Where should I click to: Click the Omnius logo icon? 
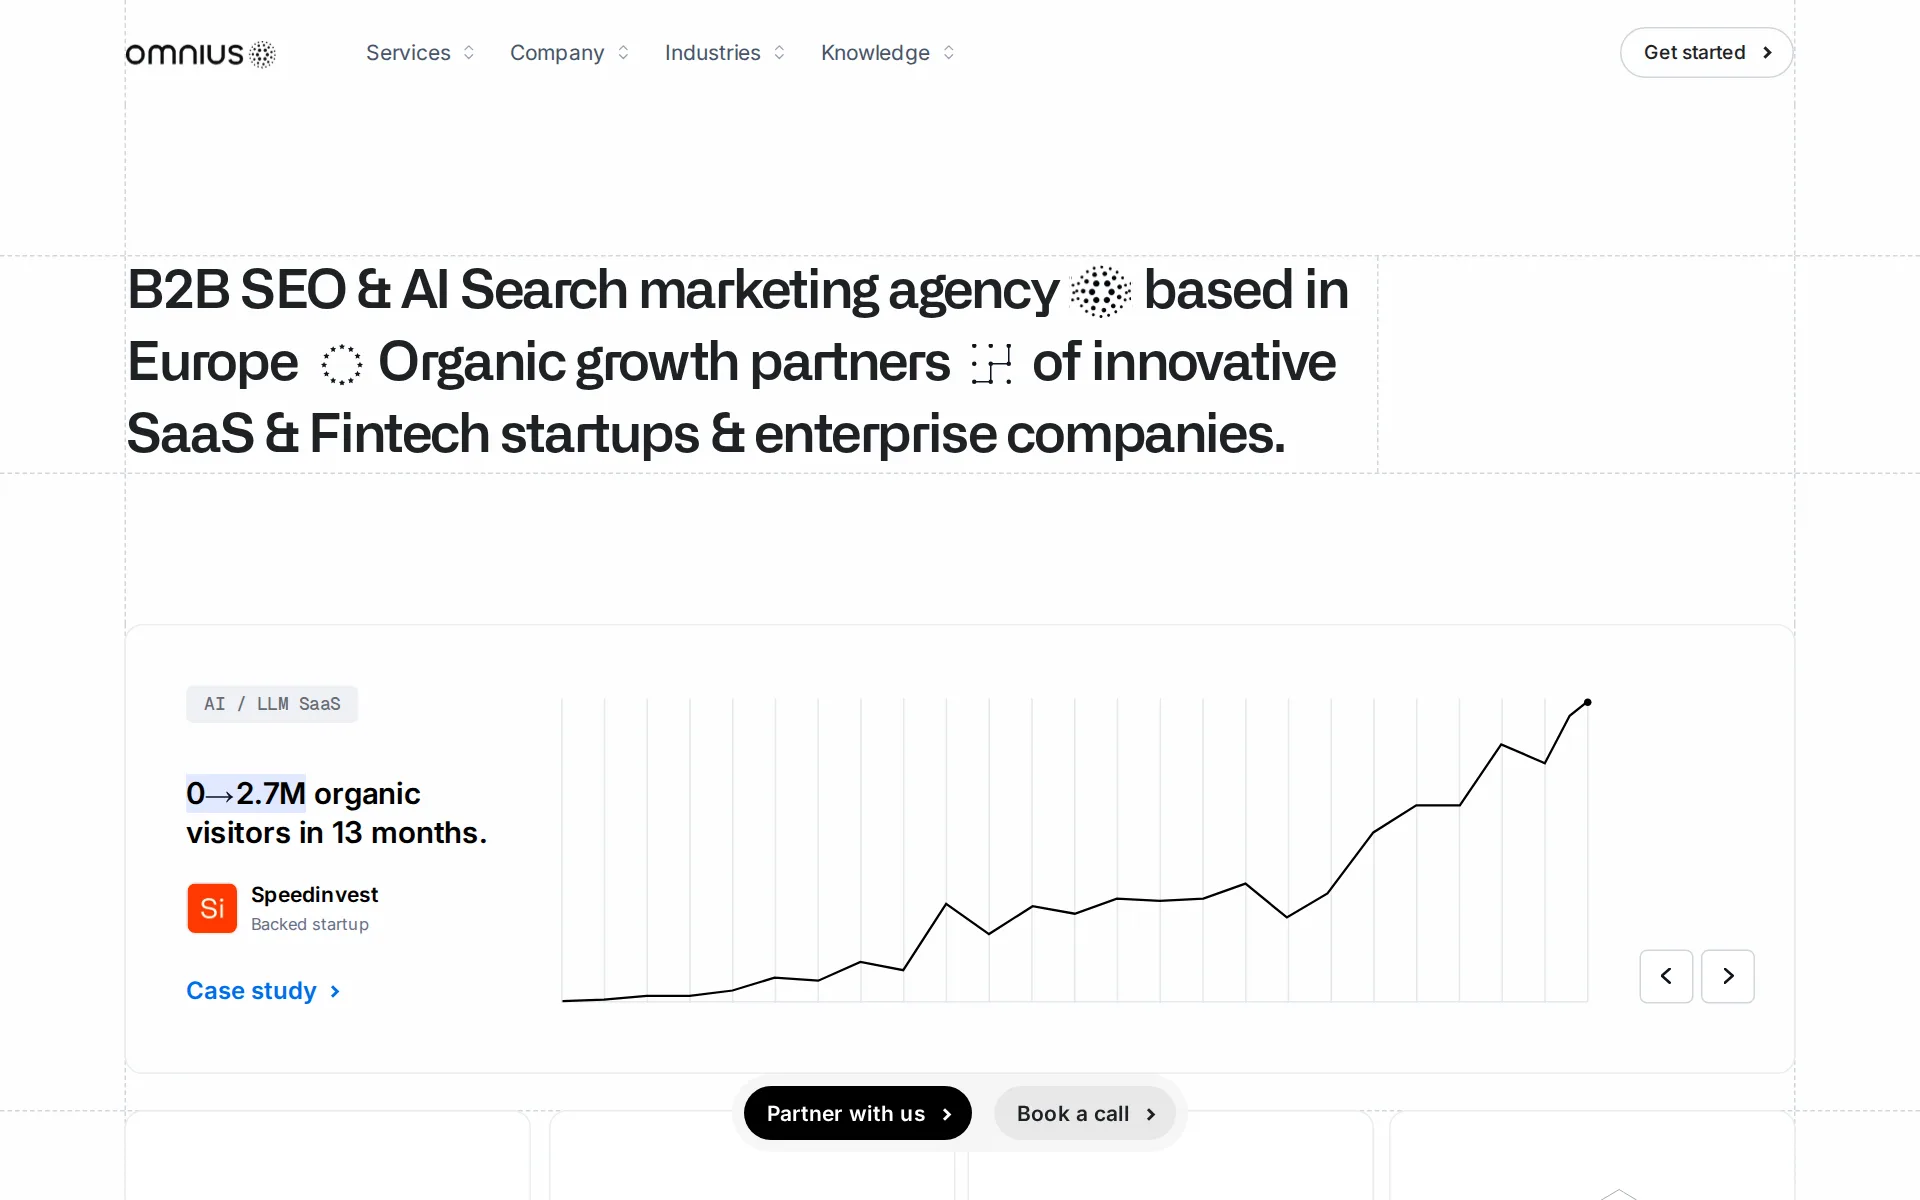pos(262,54)
